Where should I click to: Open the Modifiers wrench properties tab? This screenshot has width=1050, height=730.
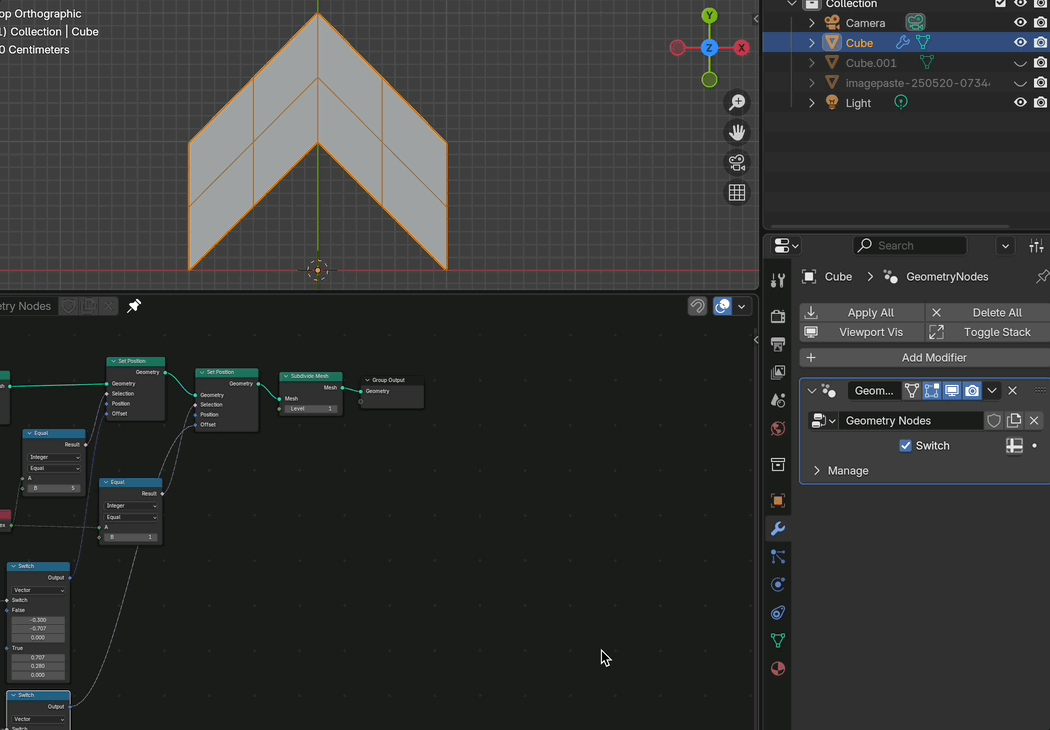(x=777, y=528)
